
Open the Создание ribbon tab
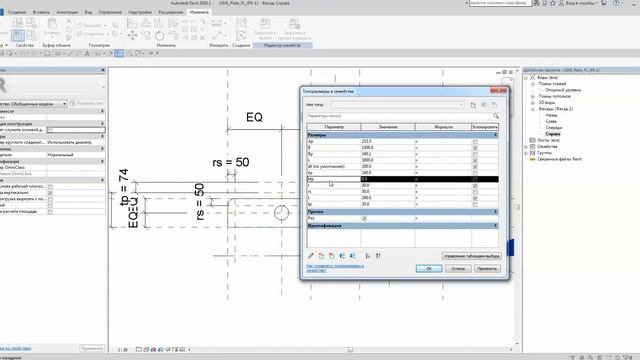coord(17,12)
